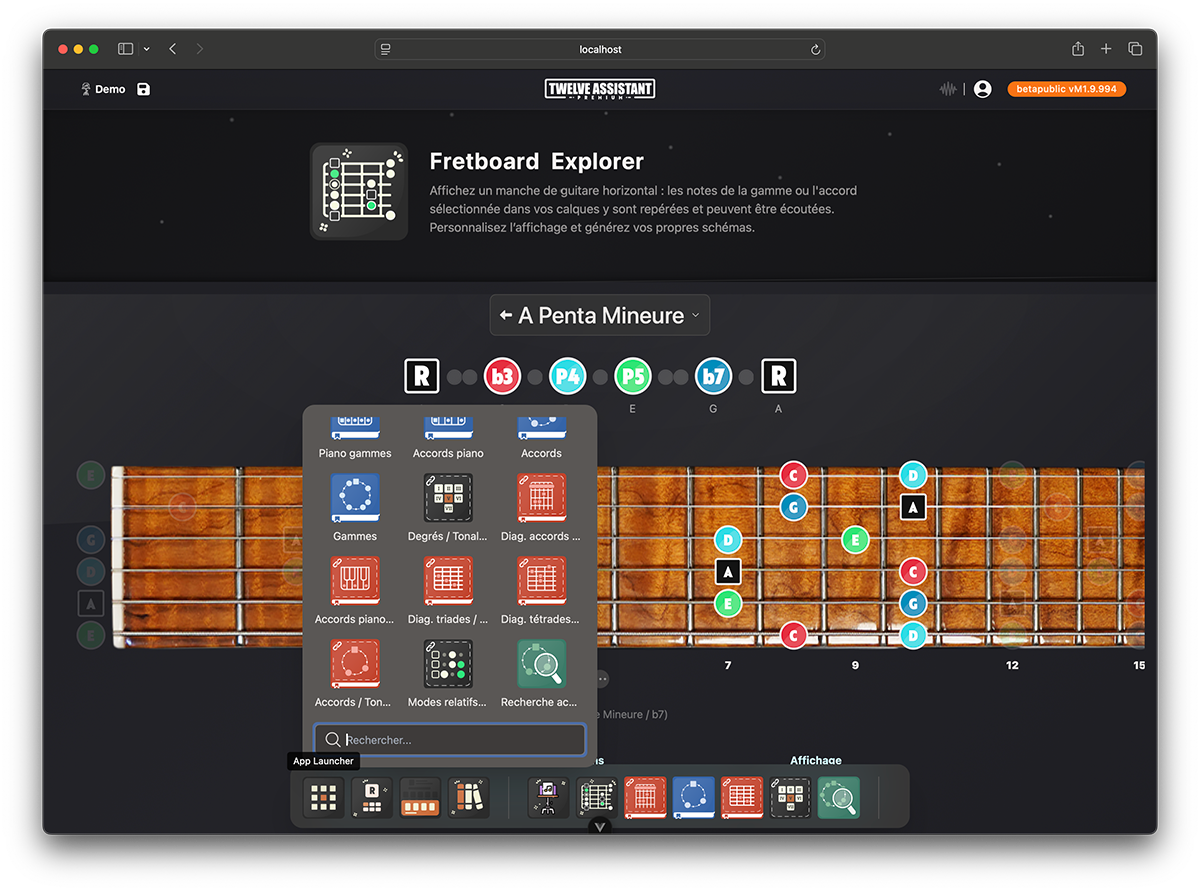This screenshot has height=891, width=1200.
Task: Go back in Safari history
Action: [173, 49]
